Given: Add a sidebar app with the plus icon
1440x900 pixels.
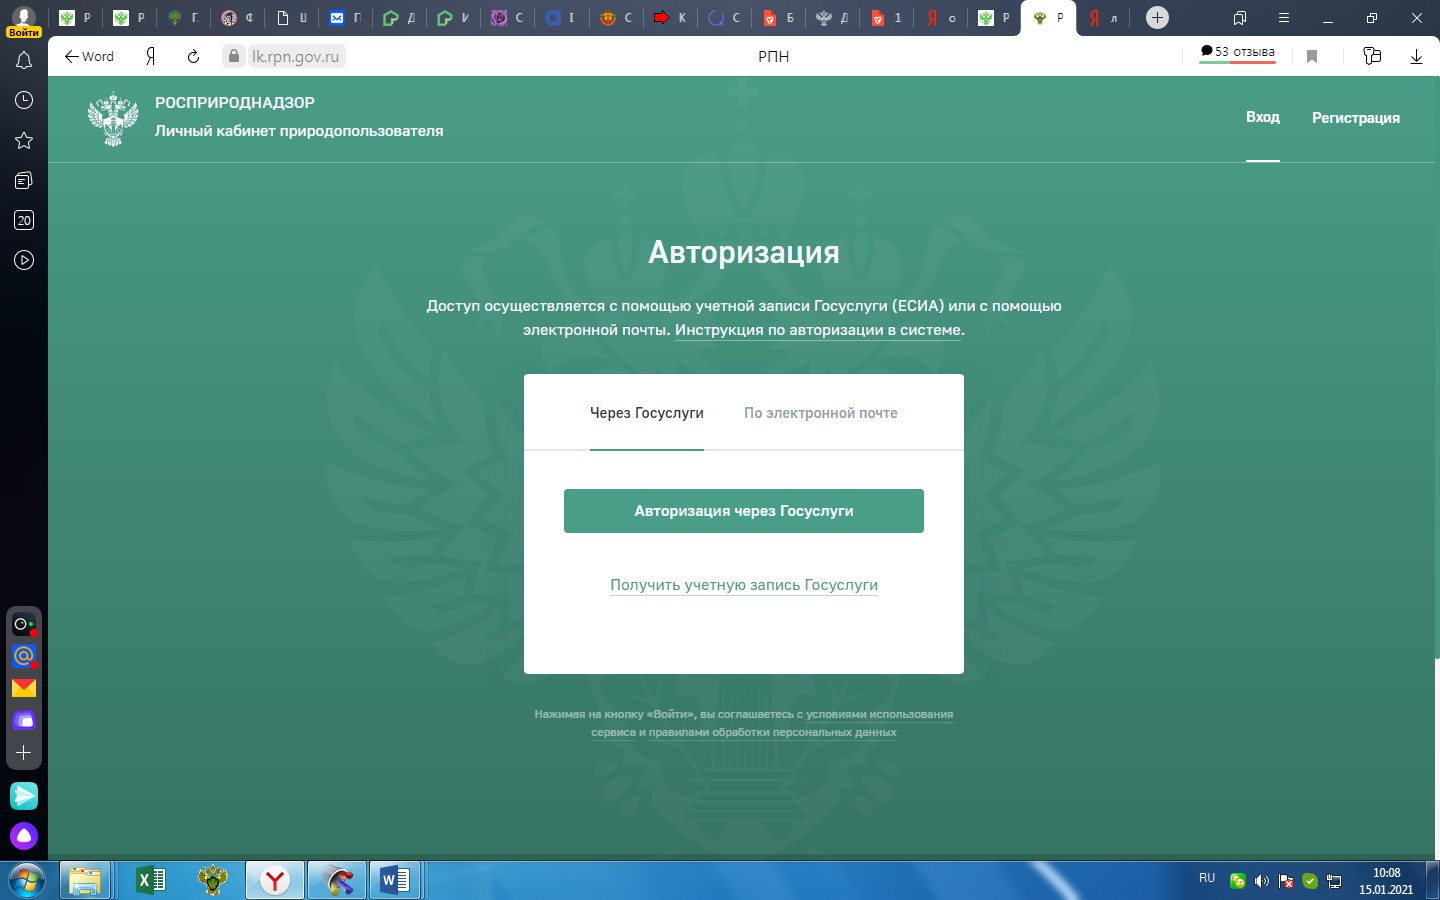Looking at the screenshot, I should click(24, 752).
